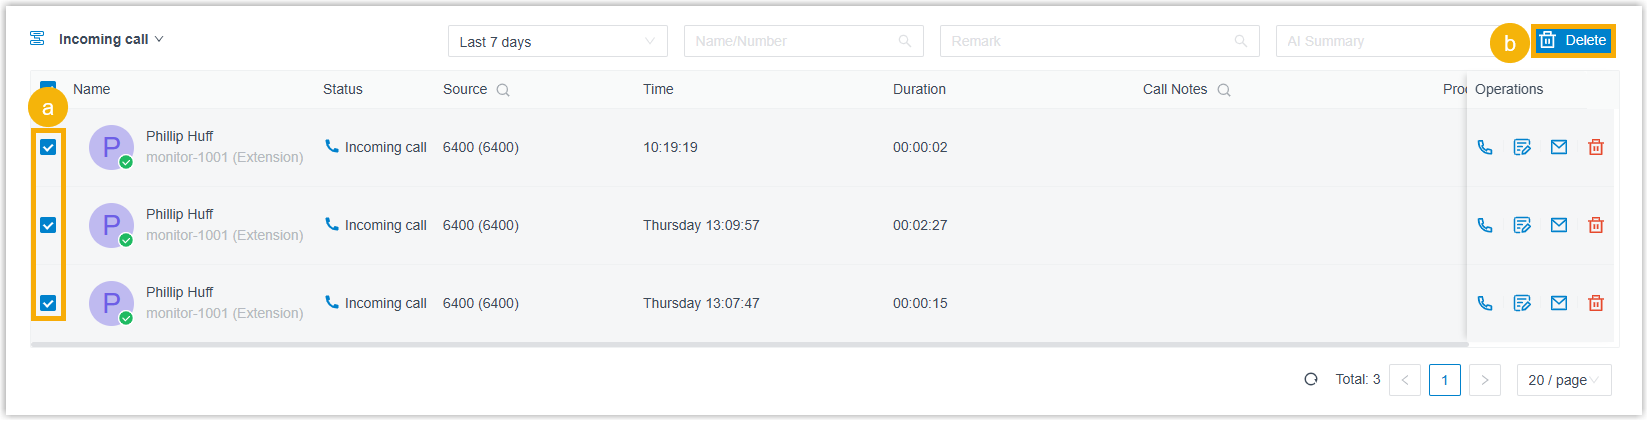The height and width of the screenshot is (421, 1648).
Task: Click the Delete button at top right
Action: (x=1573, y=41)
